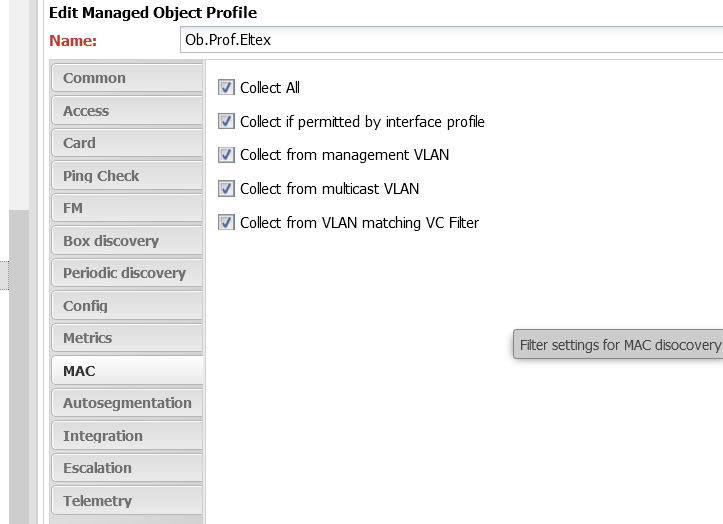Select the Card tab
This screenshot has height=524, width=723.
click(127, 143)
